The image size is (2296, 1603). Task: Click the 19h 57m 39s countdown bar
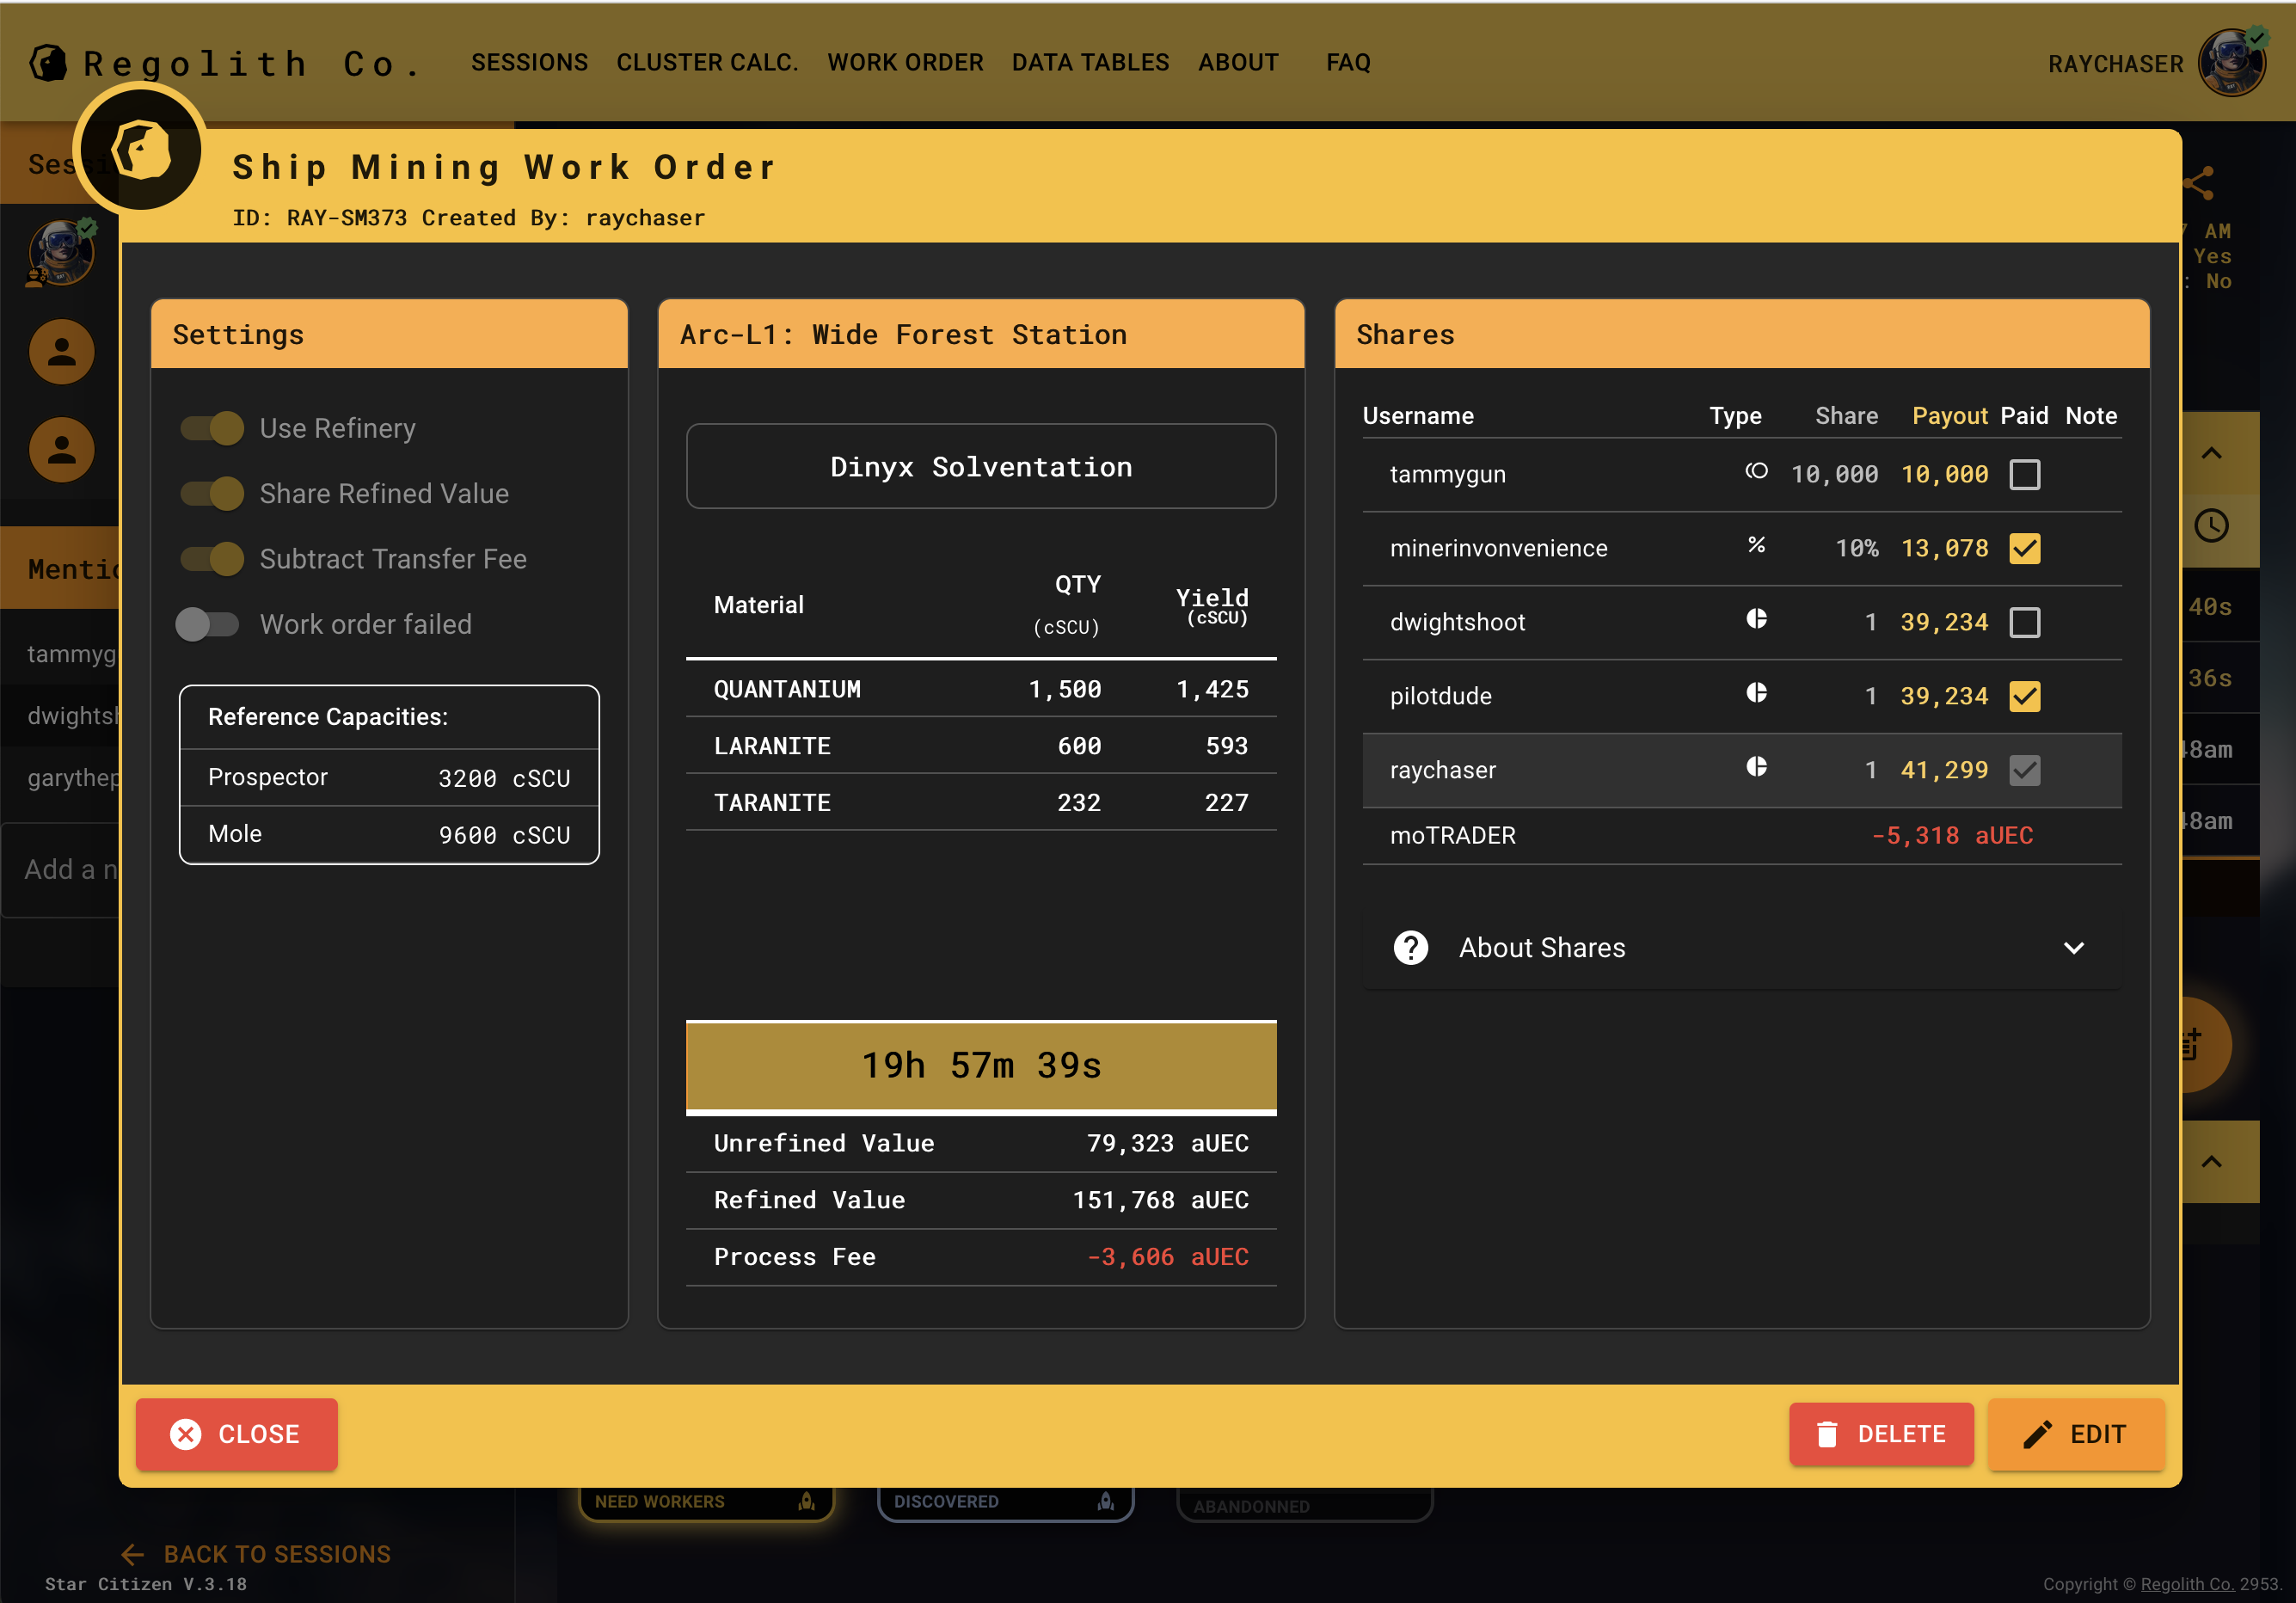981,1066
